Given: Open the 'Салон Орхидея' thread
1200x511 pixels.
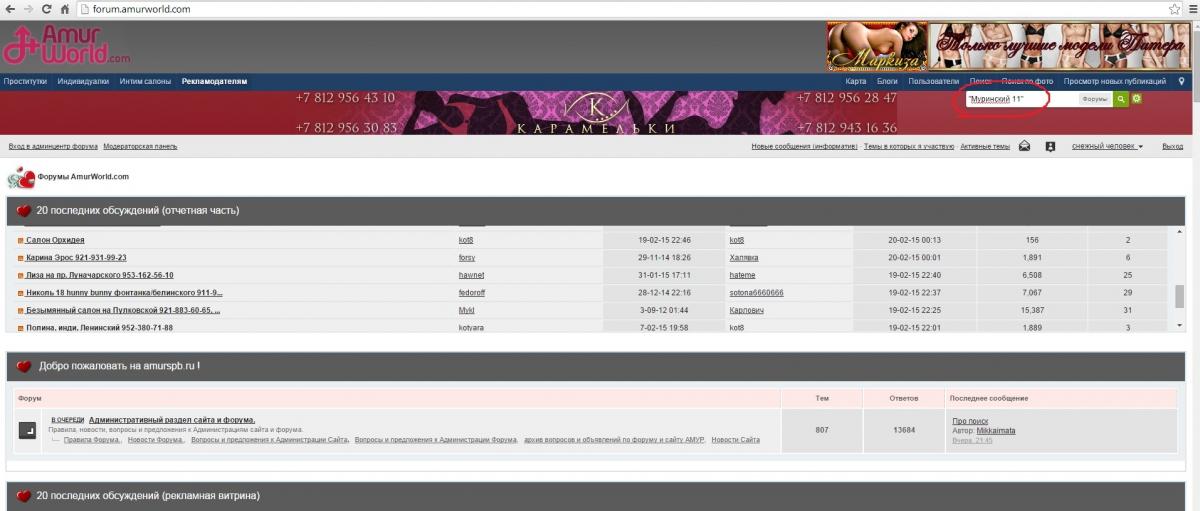Looking at the screenshot, I should pos(55,240).
